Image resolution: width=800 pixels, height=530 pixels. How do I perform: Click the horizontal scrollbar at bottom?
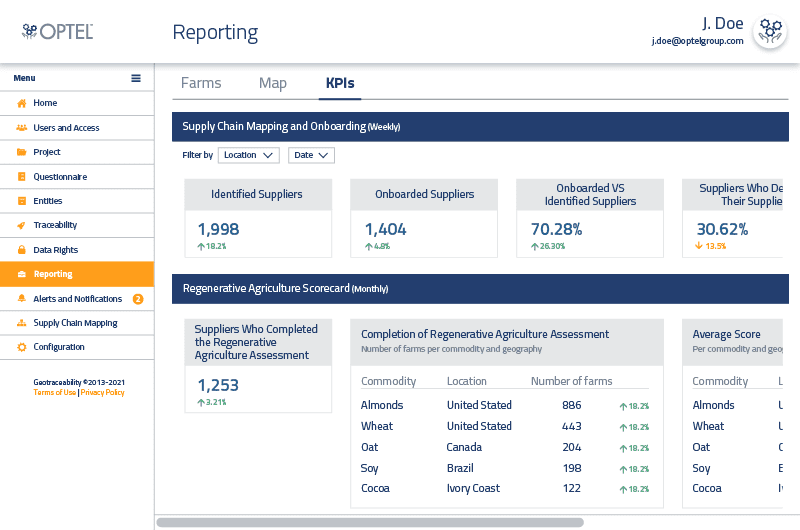tap(370, 522)
